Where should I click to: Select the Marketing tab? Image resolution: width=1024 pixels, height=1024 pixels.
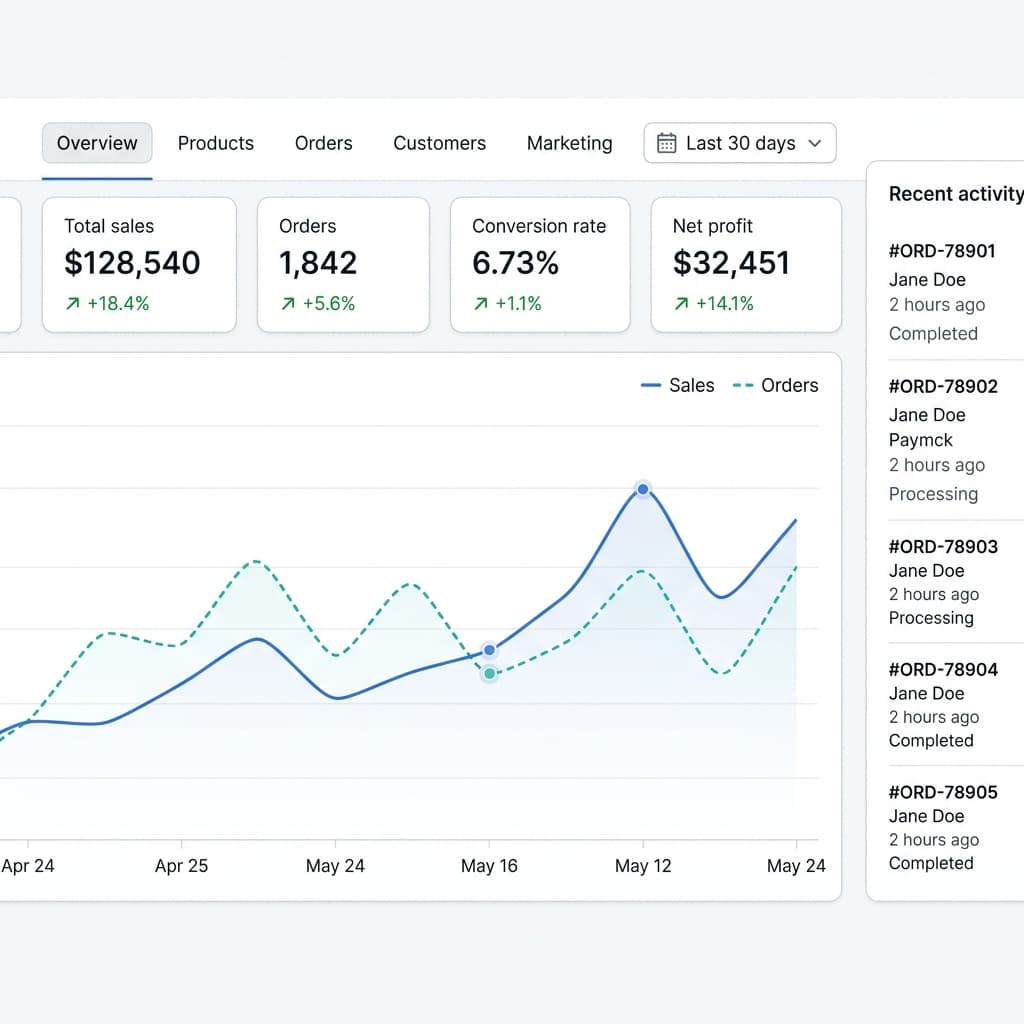tap(569, 143)
